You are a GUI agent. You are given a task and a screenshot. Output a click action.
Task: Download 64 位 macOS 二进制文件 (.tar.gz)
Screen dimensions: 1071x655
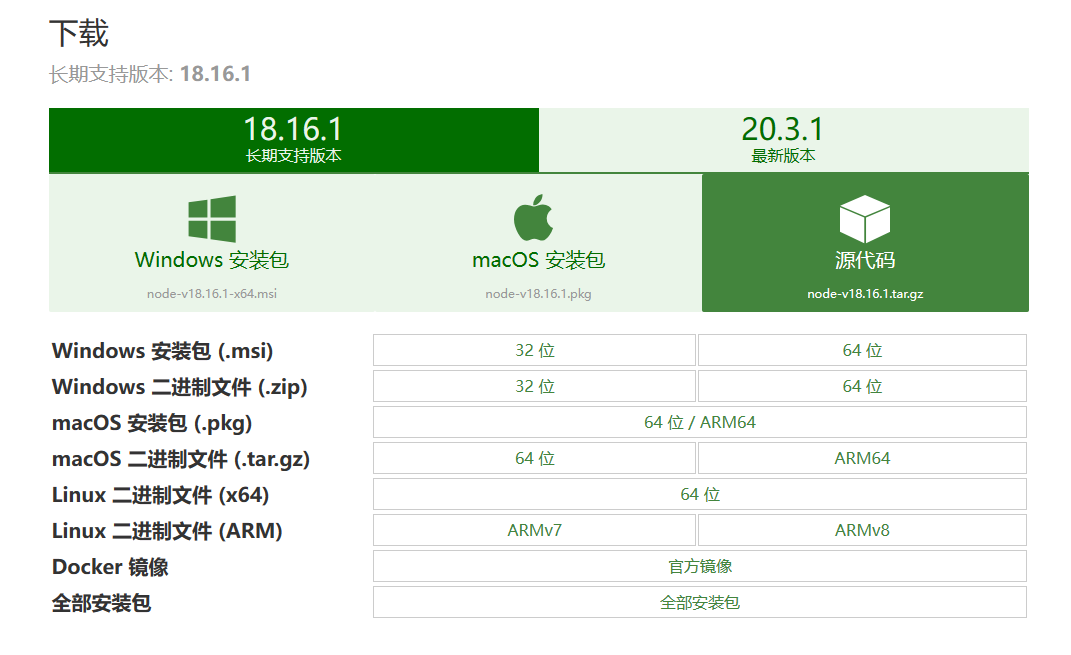pyautogui.click(x=534, y=458)
